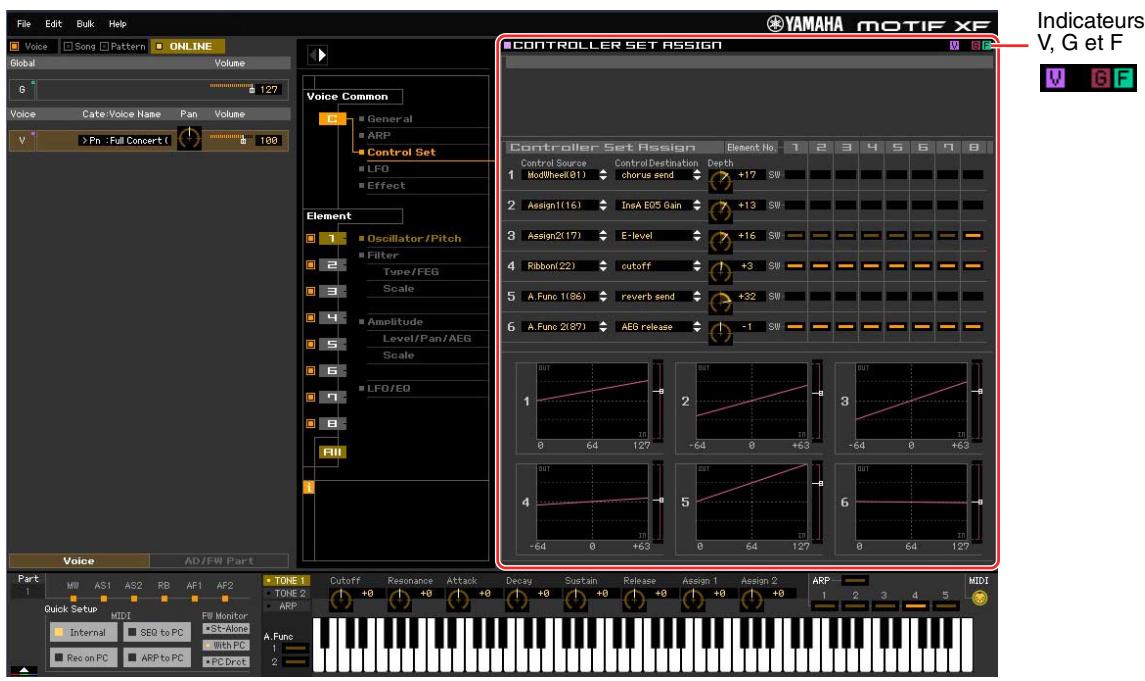Switch to Voice mode
The width and height of the screenshot is (1145, 681).
click(x=30, y=46)
